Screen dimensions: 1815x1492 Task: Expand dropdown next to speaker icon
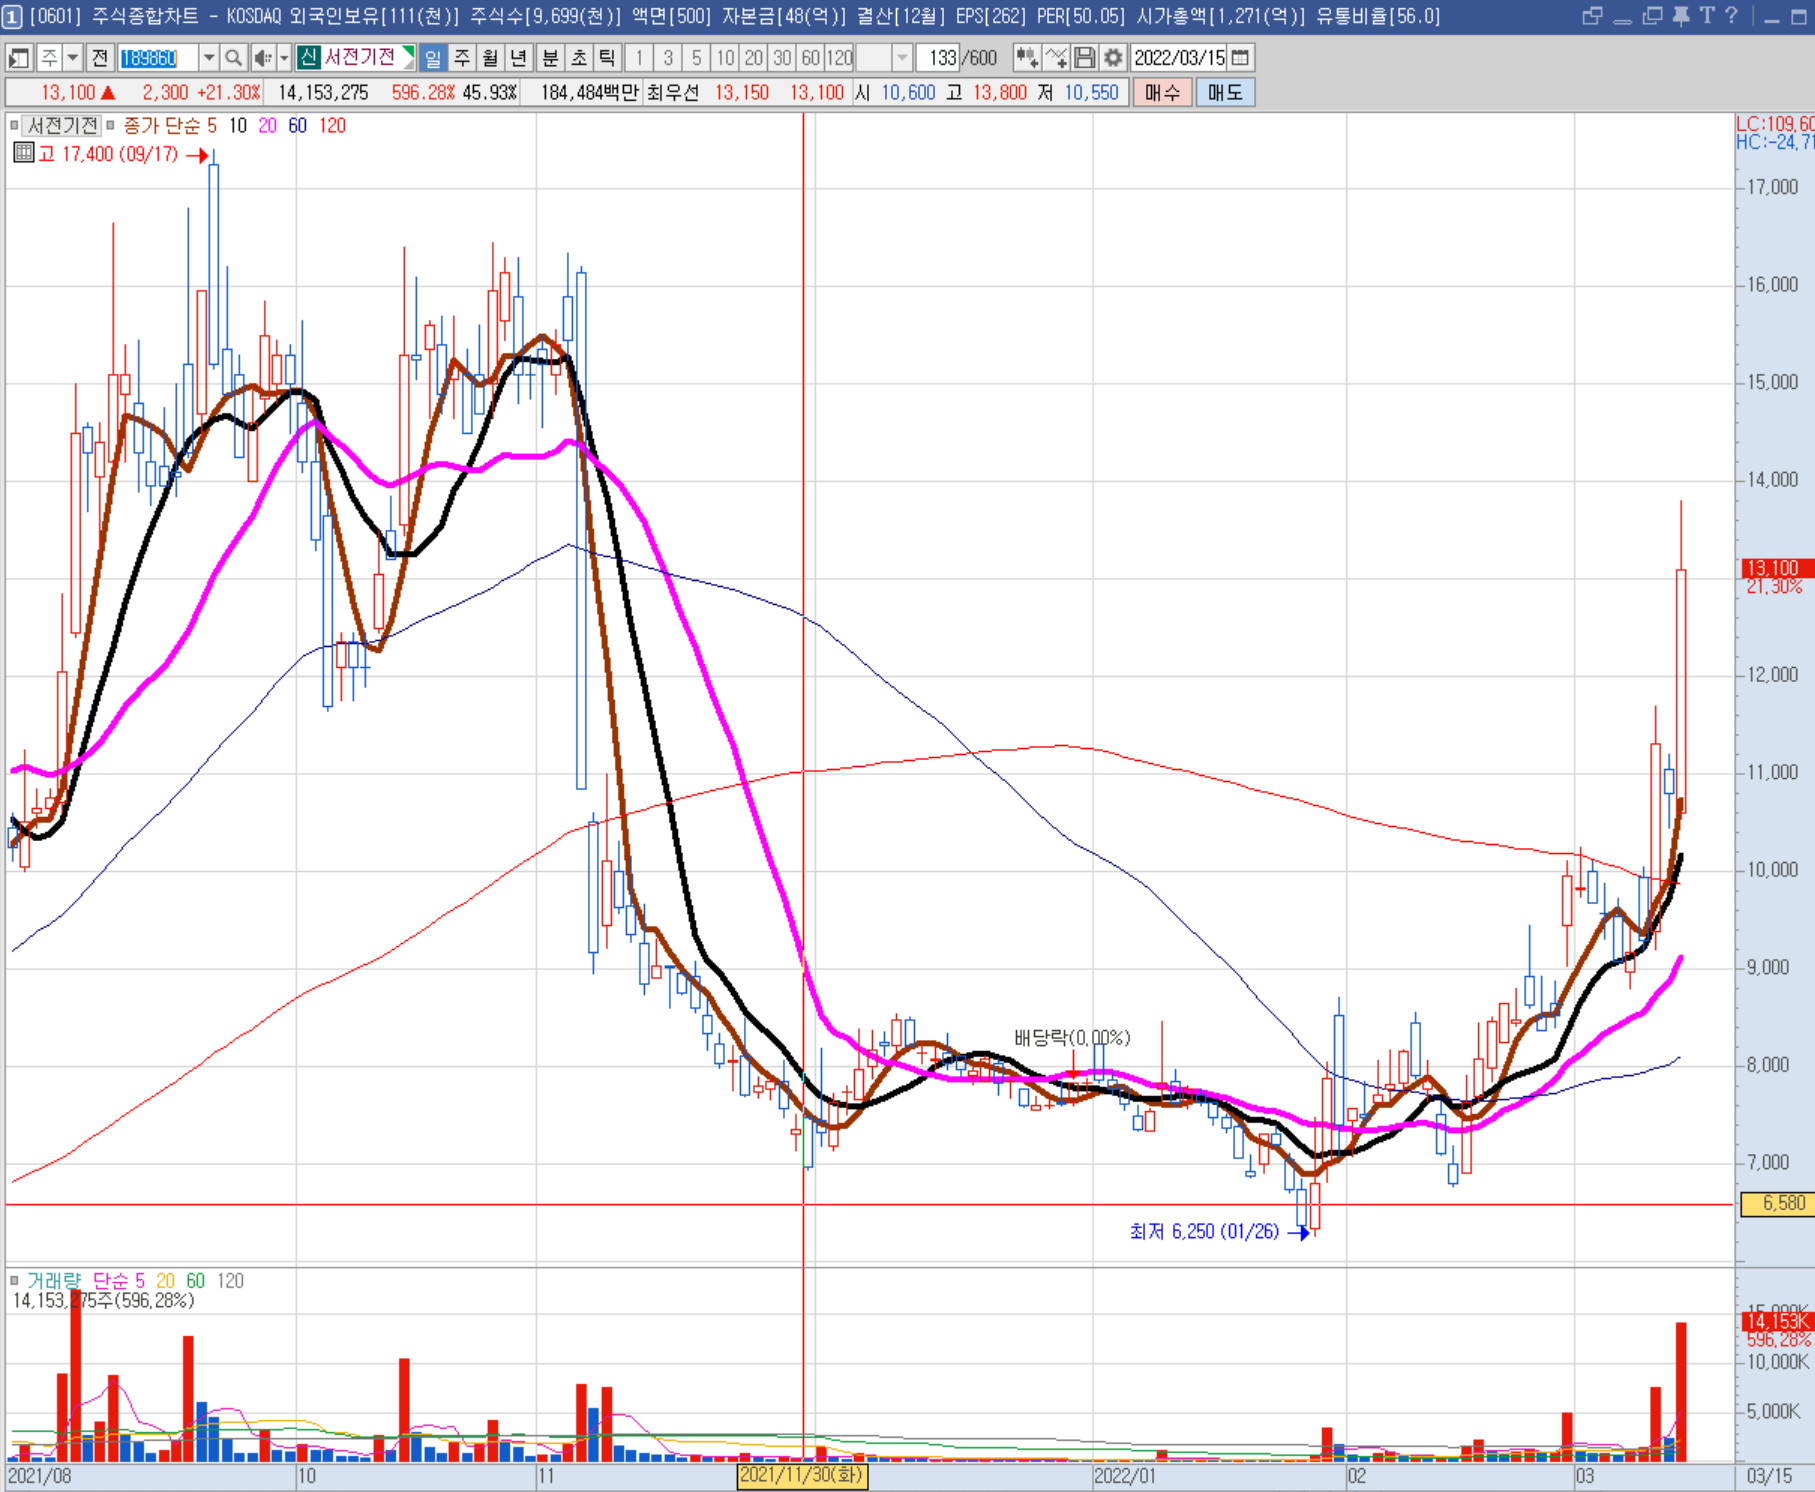click(284, 58)
